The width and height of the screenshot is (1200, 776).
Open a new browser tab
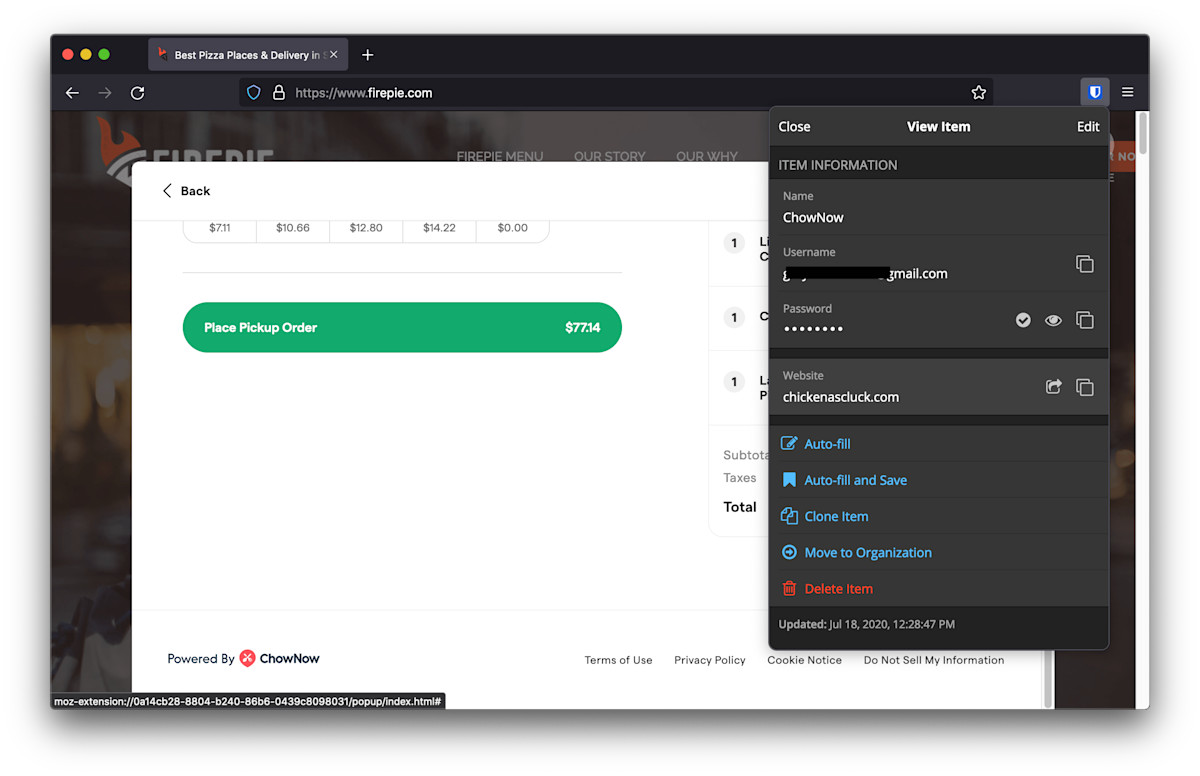(367, 55)
